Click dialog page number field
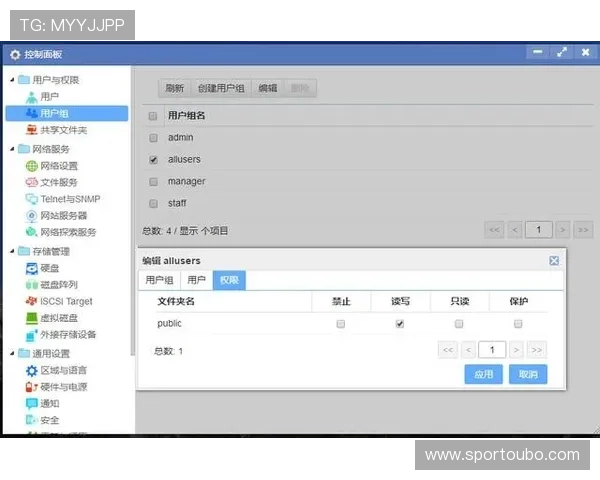This screenshot has height=480, width=600. tap(492, 350)
